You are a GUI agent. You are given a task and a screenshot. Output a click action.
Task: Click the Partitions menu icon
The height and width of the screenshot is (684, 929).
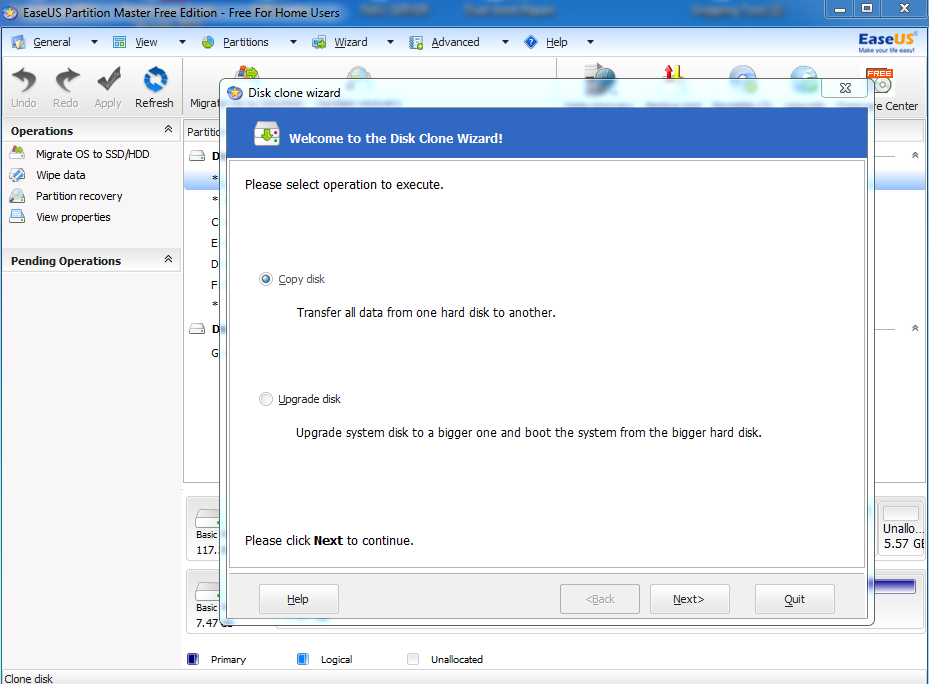coord(207,42)
